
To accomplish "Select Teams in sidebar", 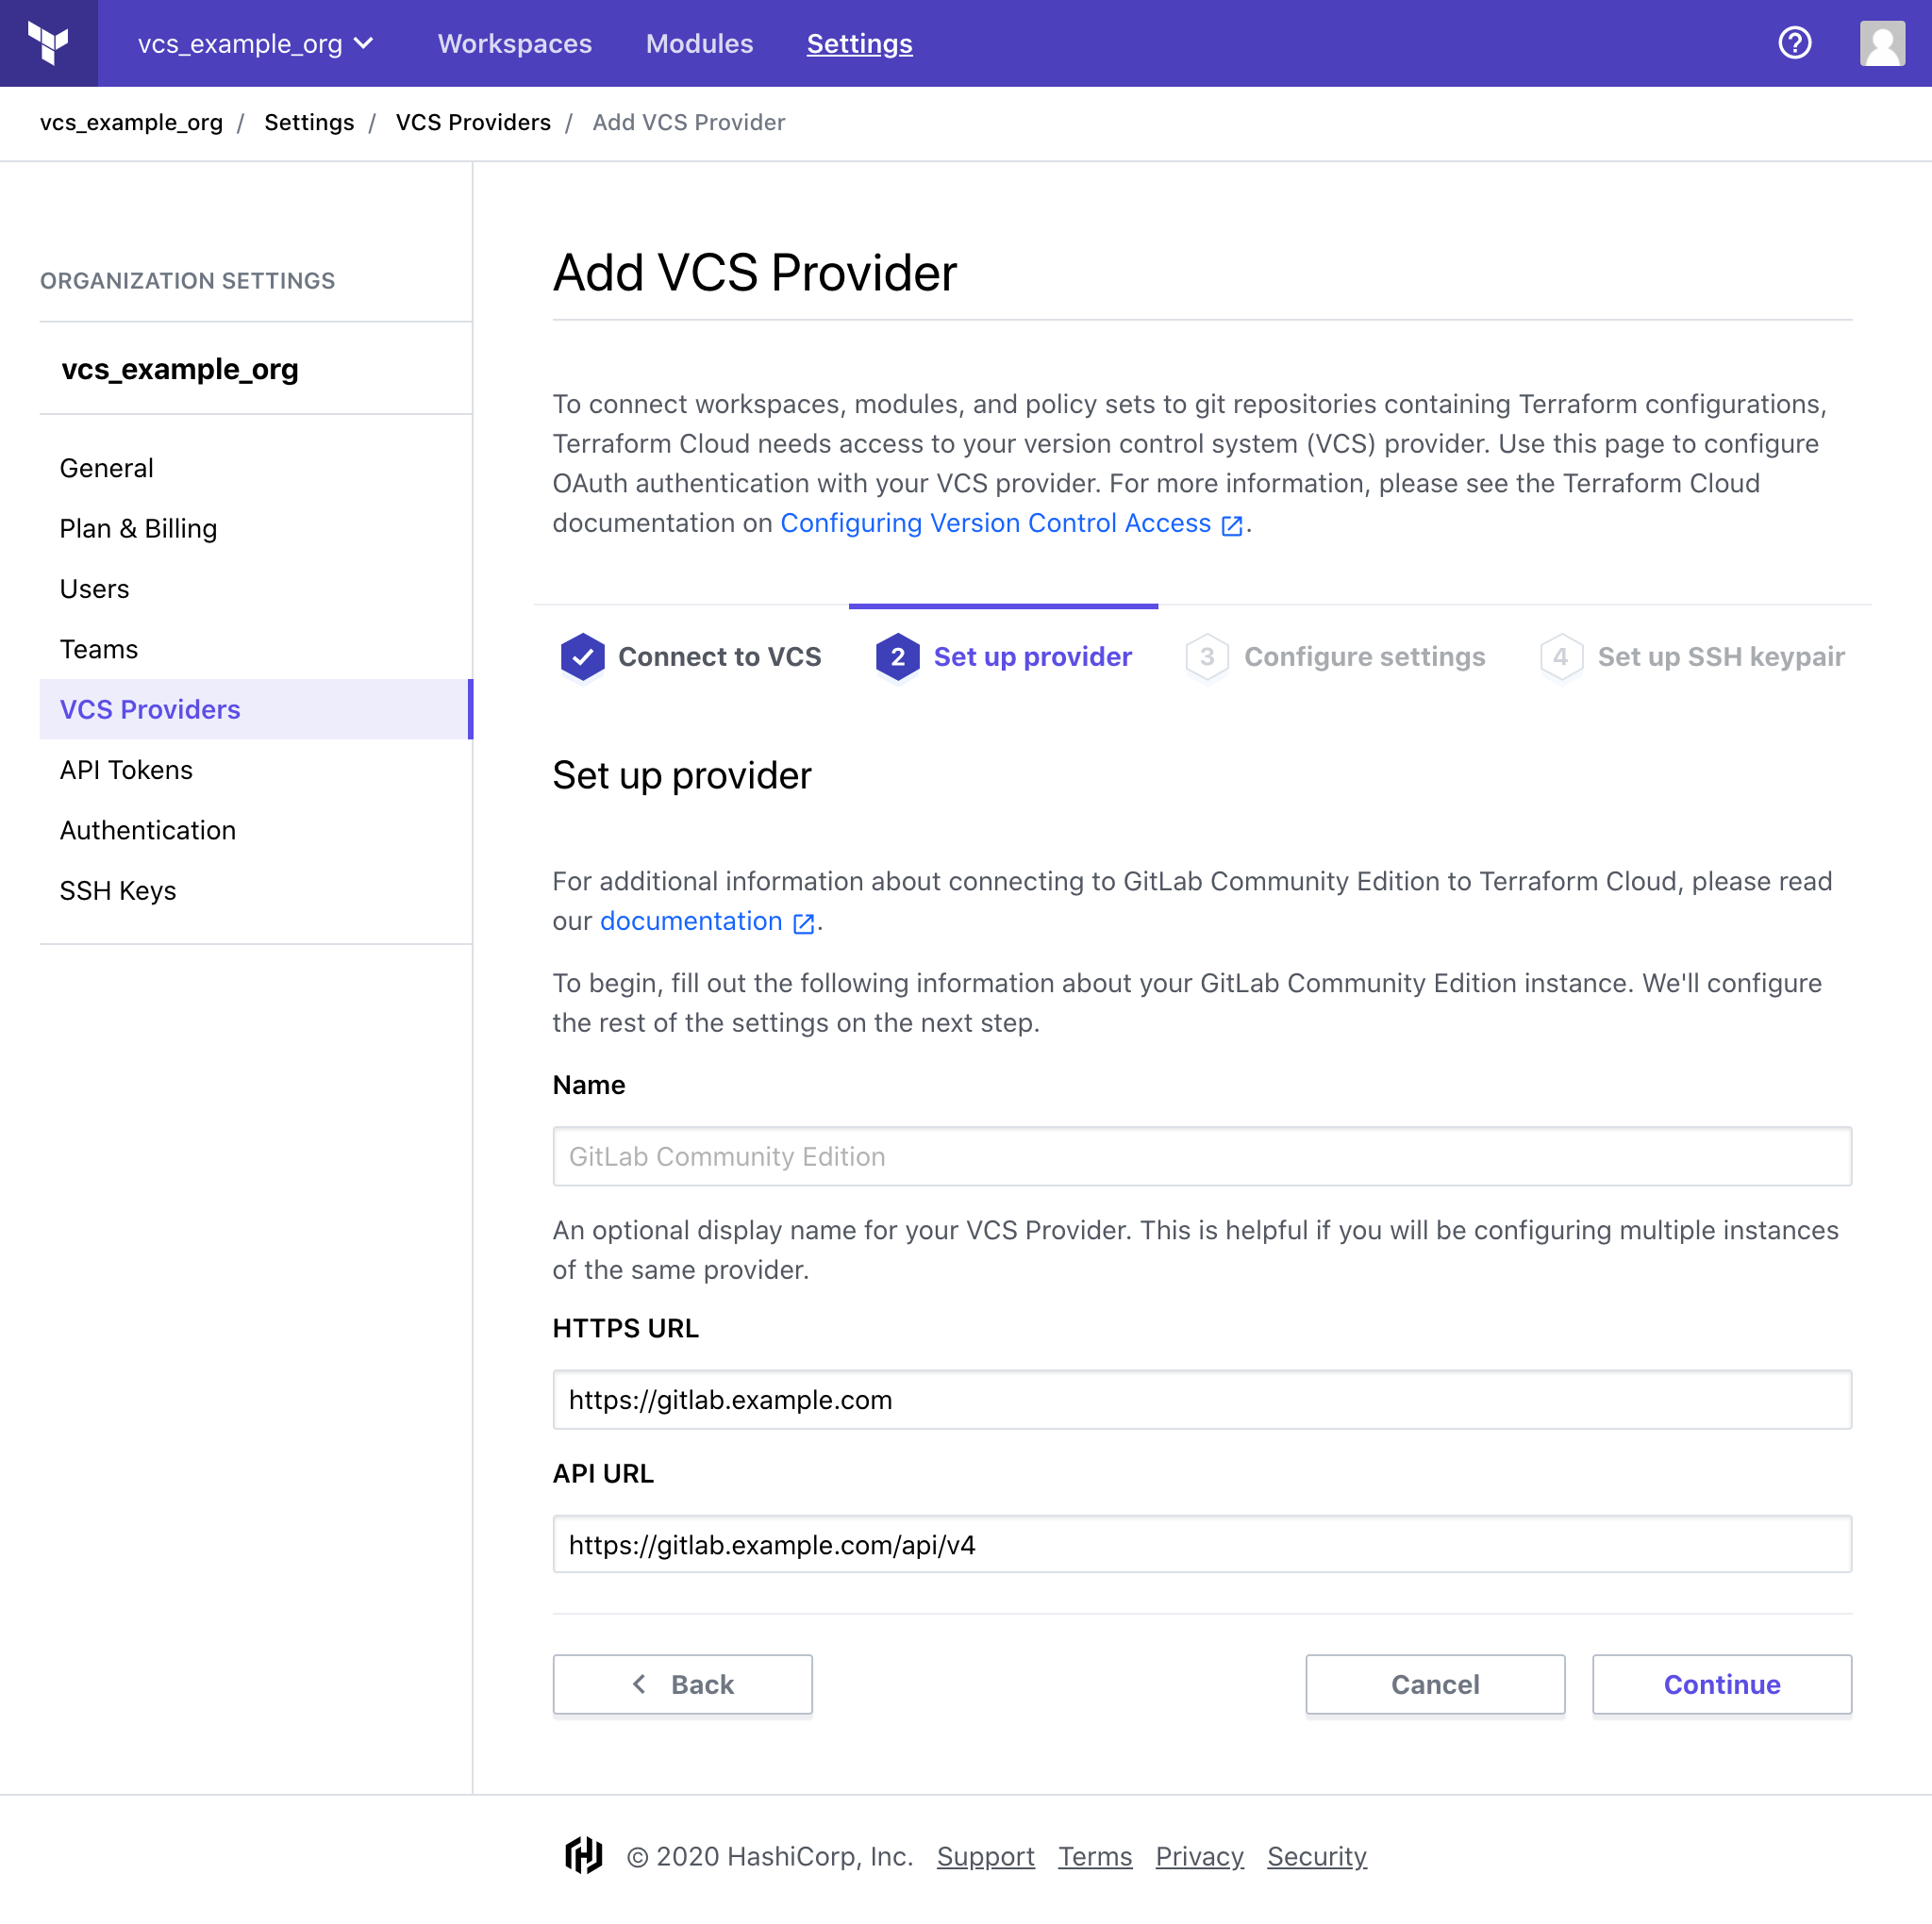I will coord(256,649).
